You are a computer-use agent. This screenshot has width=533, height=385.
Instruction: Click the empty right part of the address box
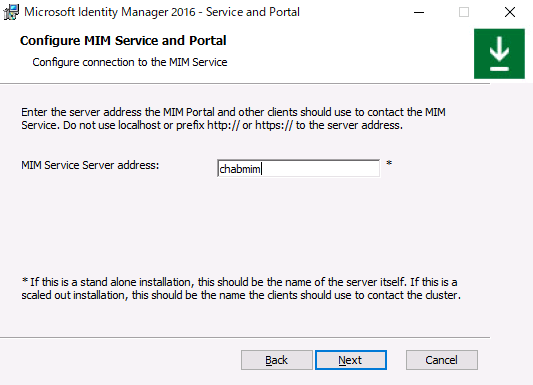[320, 168]
